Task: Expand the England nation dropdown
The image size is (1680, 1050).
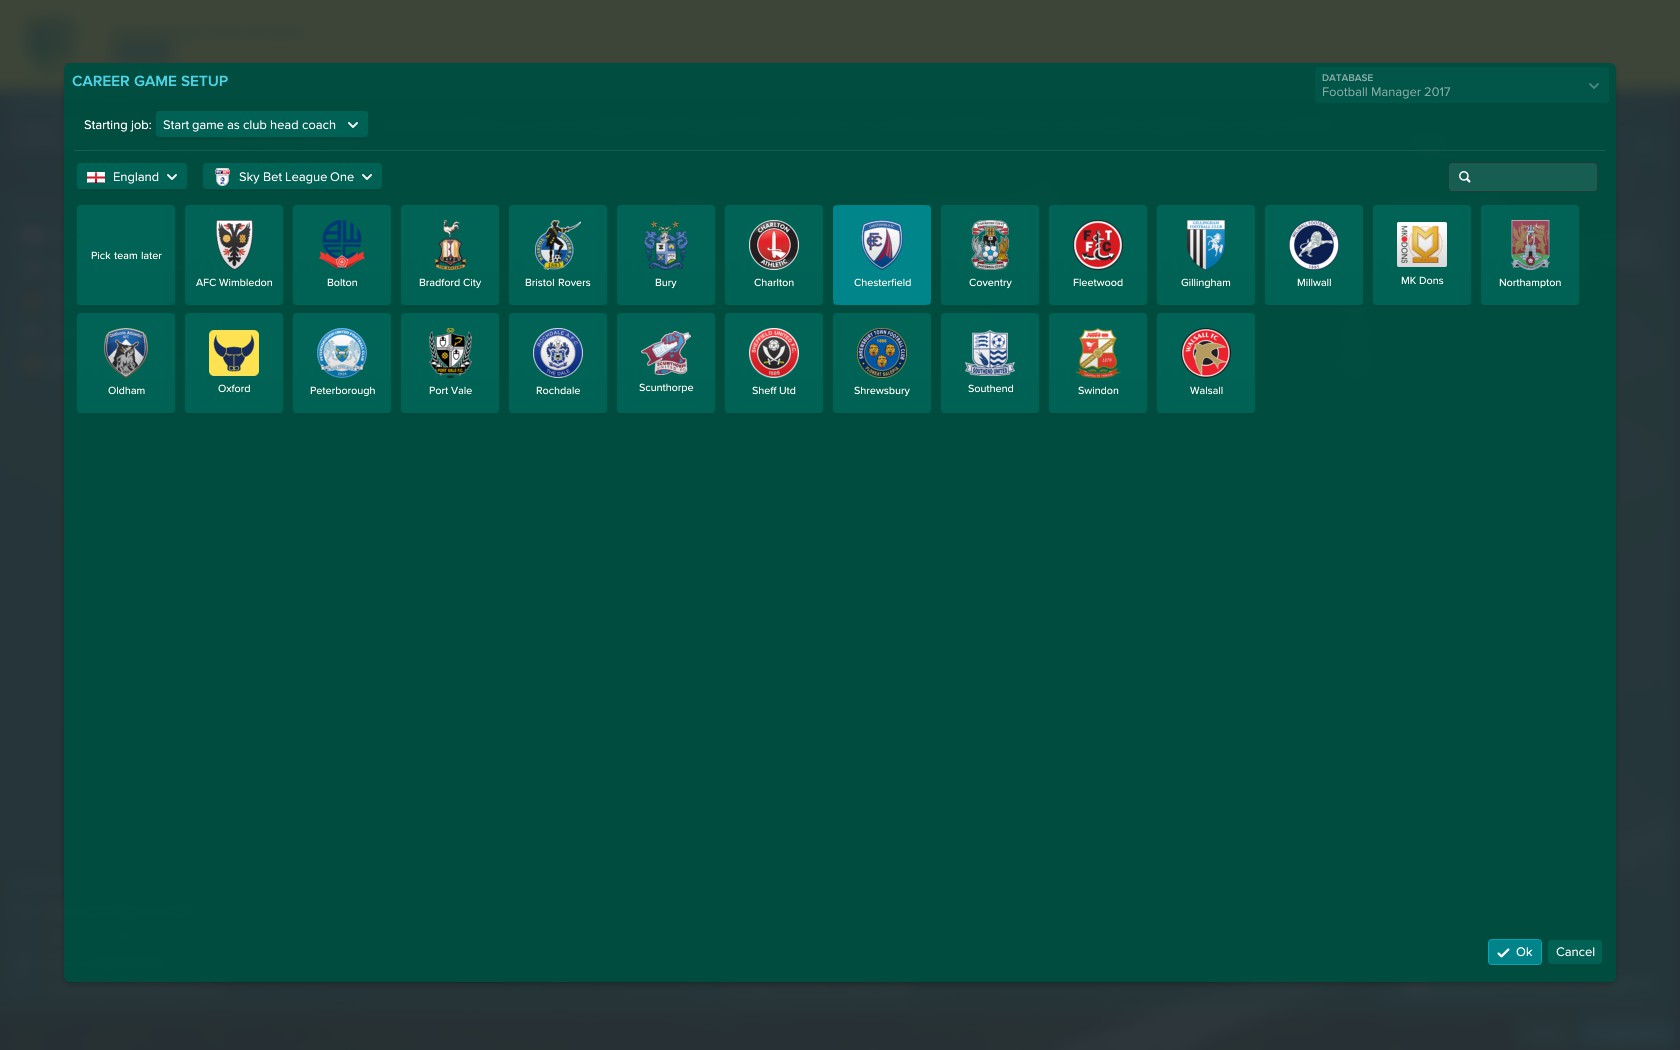Action: point(132,177)
